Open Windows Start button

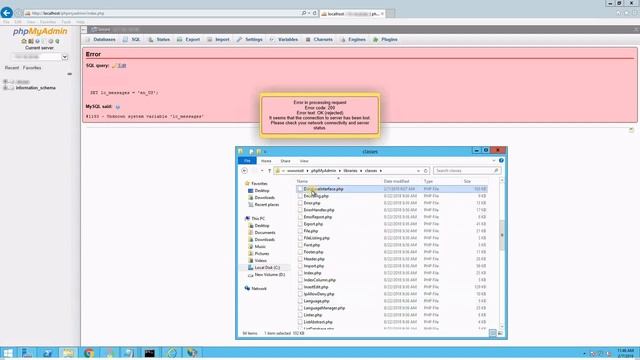click(x=8, y=353)
